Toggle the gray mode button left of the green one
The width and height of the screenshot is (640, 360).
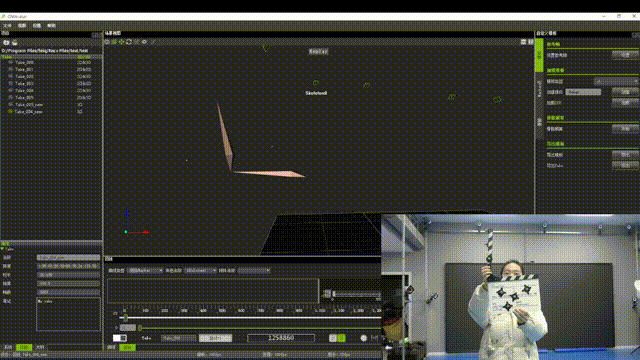coord(333,338)
